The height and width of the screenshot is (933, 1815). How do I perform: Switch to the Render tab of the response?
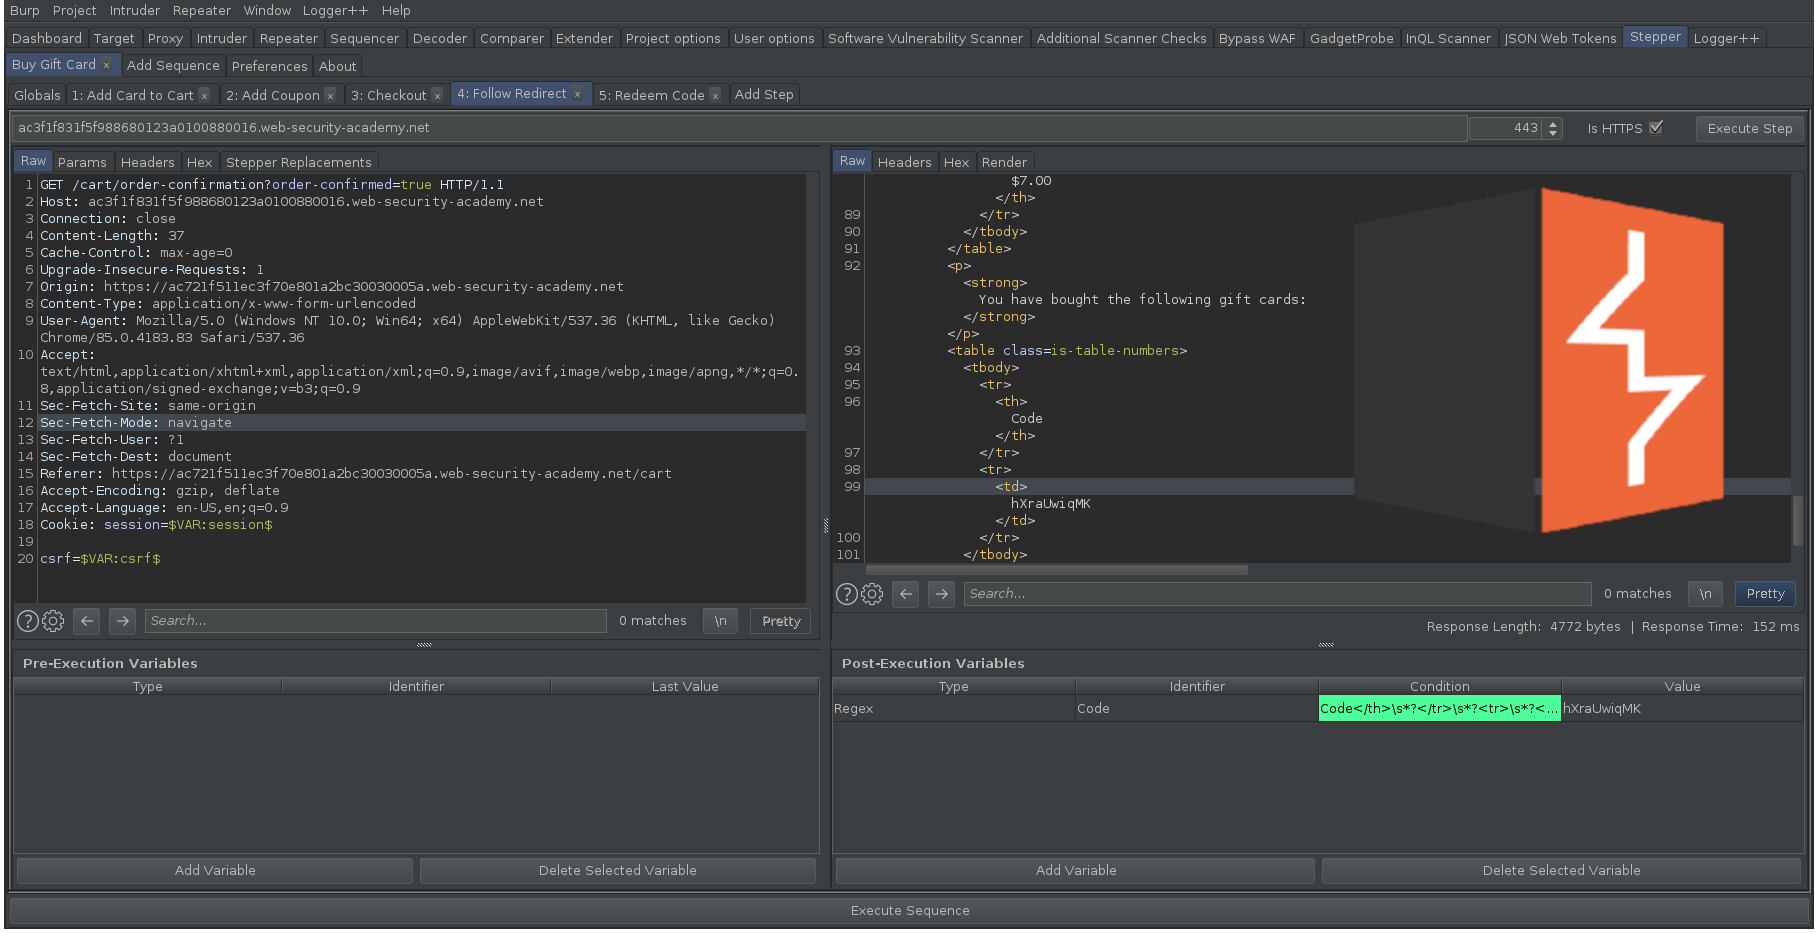point(1004,161)
